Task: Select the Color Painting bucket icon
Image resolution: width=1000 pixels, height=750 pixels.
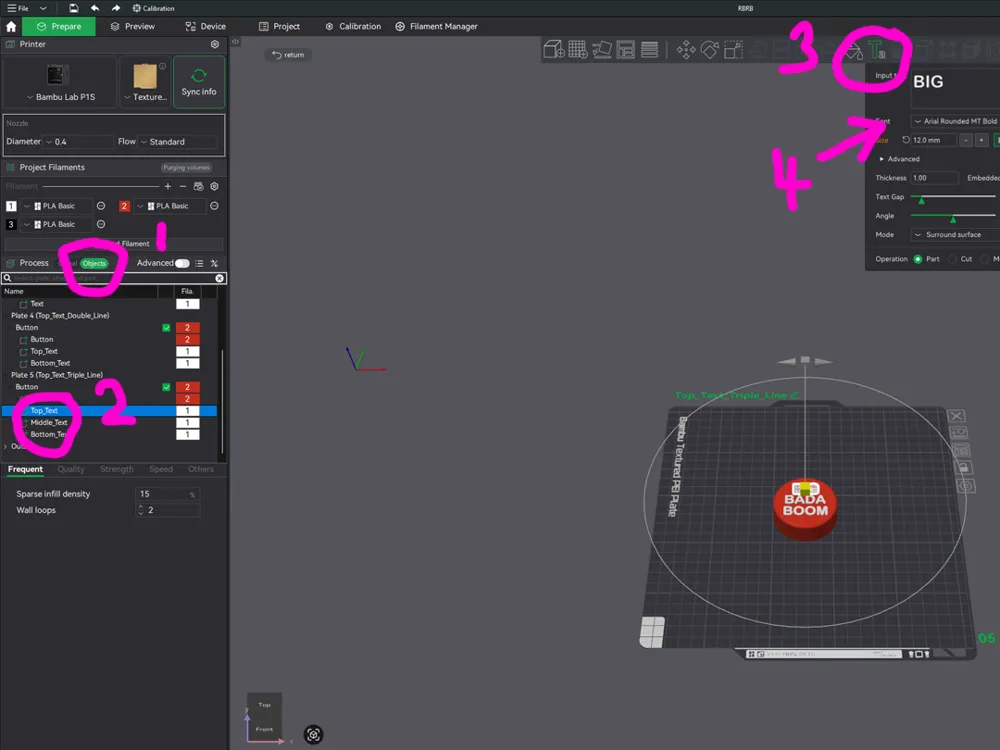Action: point(853,50)
